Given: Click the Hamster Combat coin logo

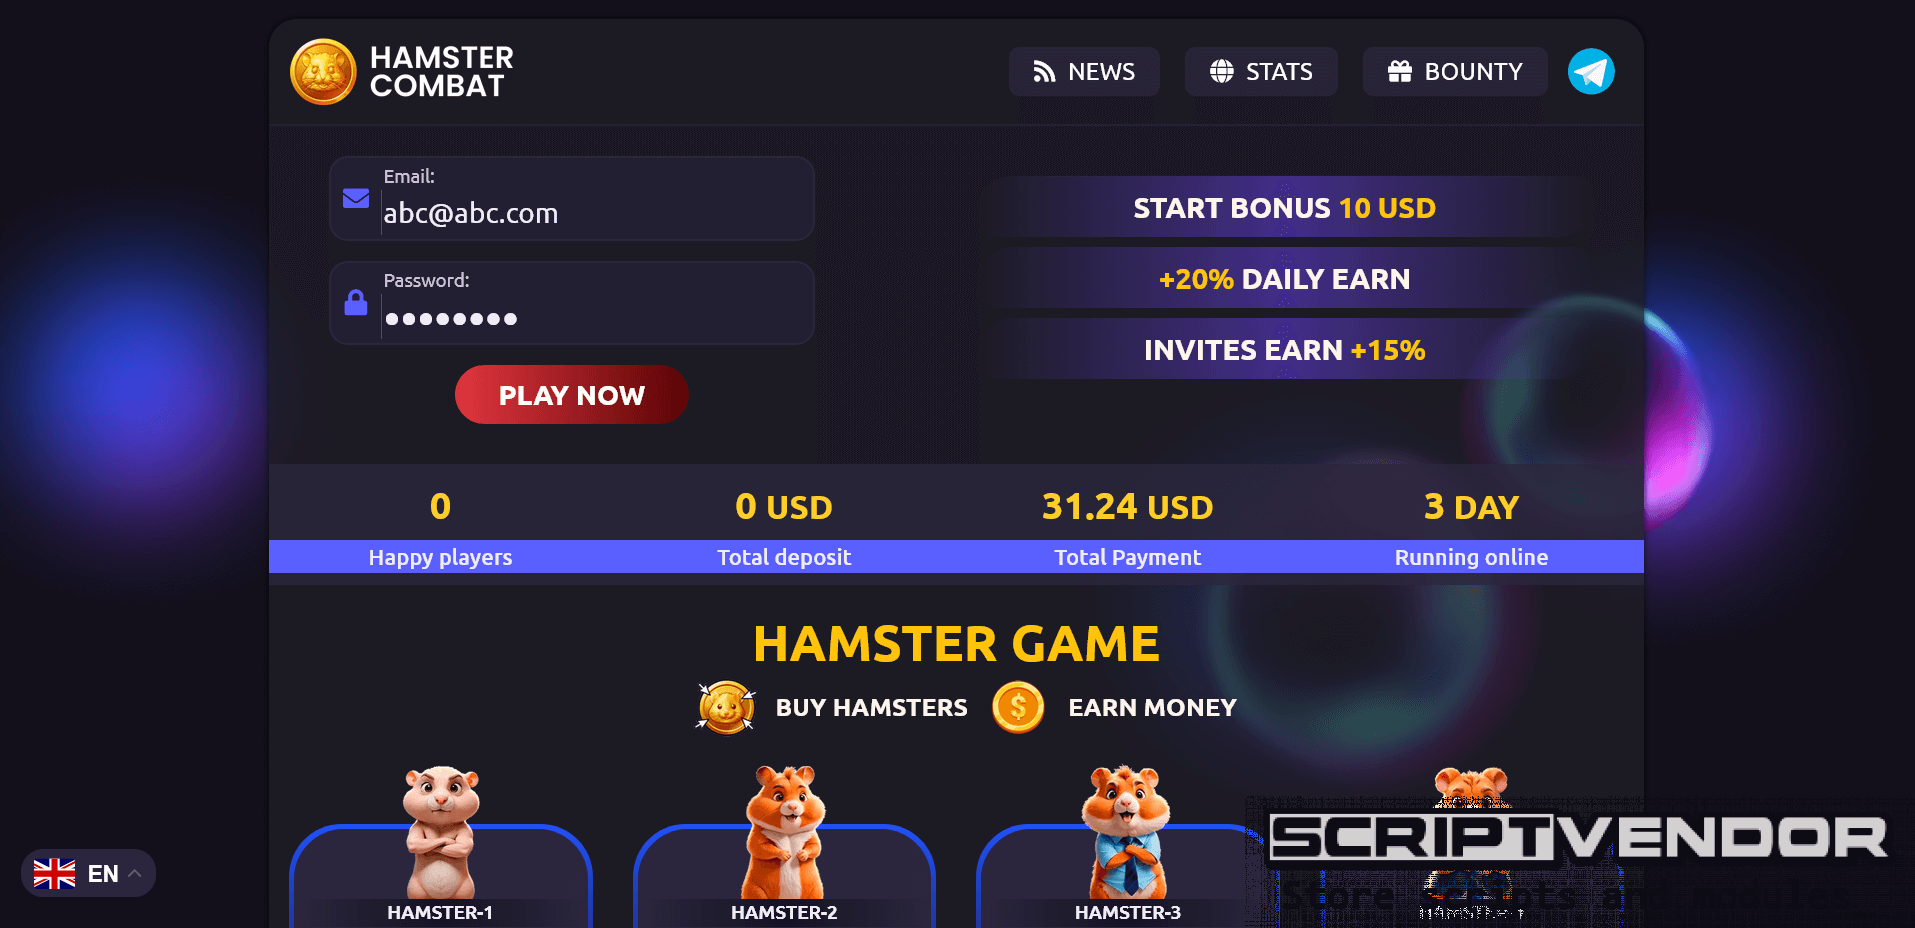Looking at the screenshot, I should coord(323,72).
